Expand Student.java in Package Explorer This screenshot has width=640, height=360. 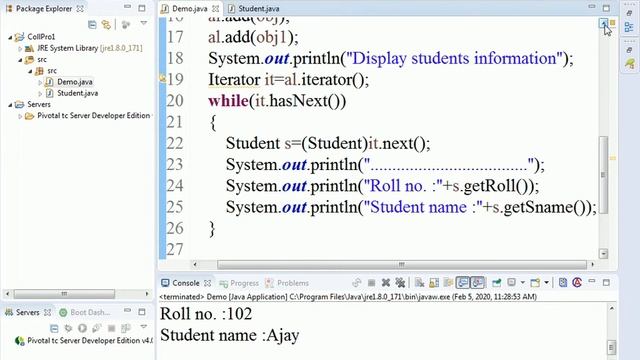(40, 94)
